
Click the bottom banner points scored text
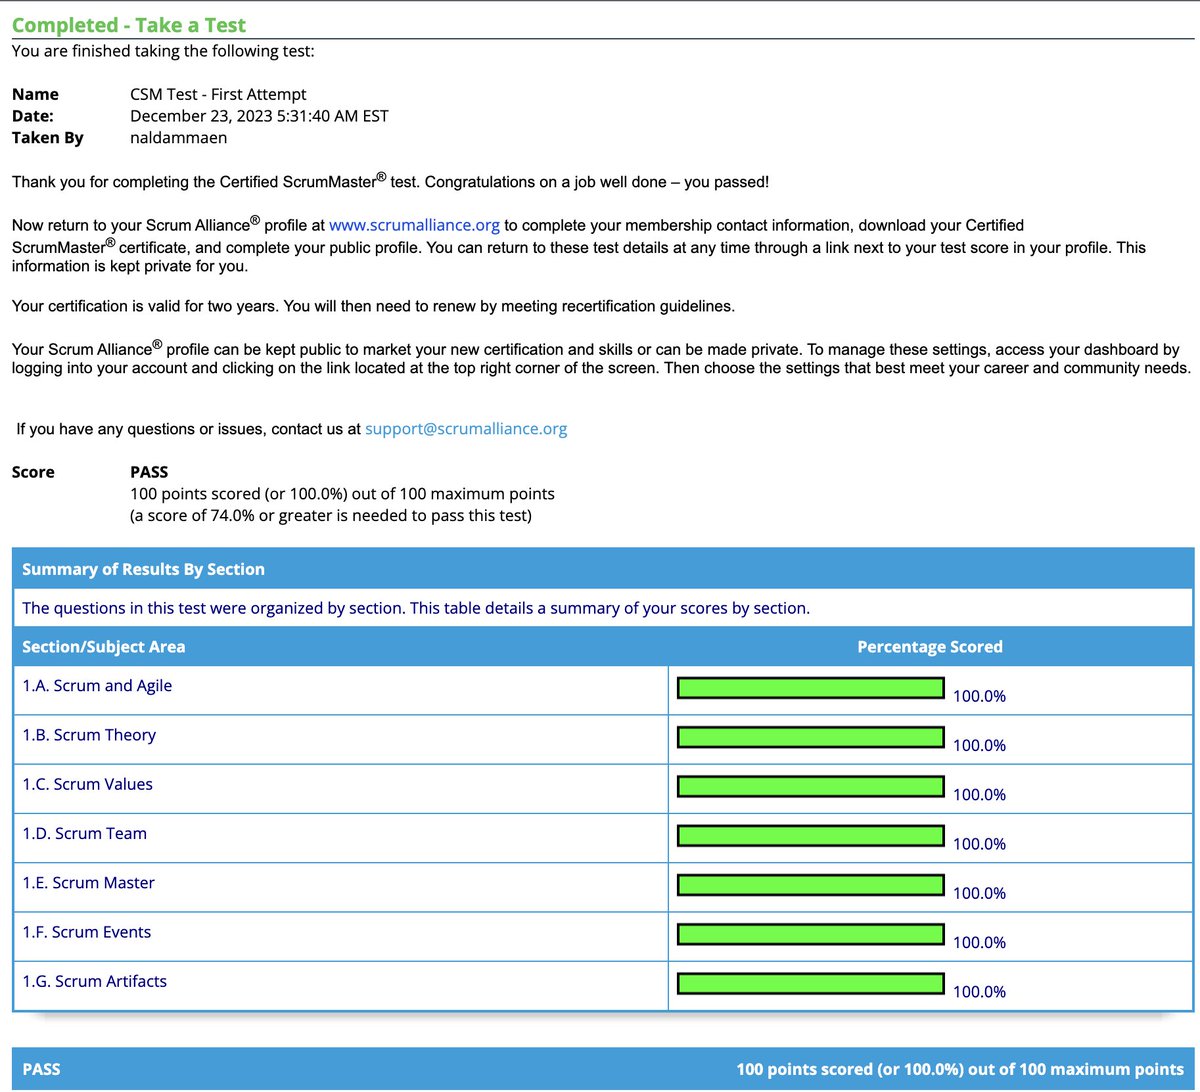(960, 1069)
